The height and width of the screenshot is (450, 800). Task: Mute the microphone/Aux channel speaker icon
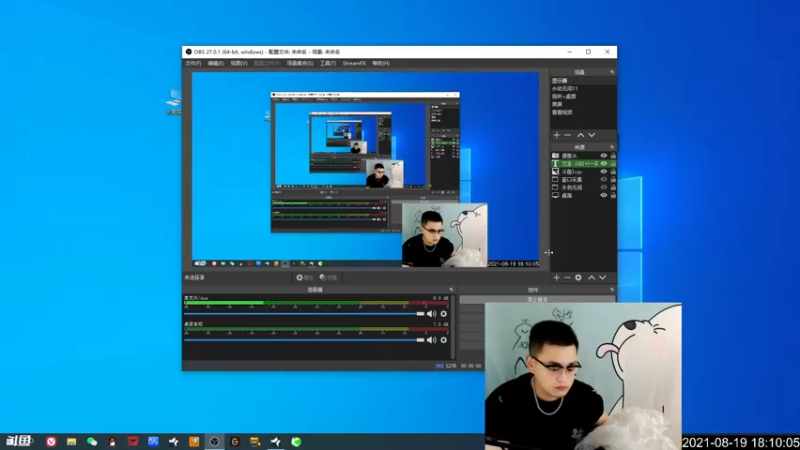(431, 314)
